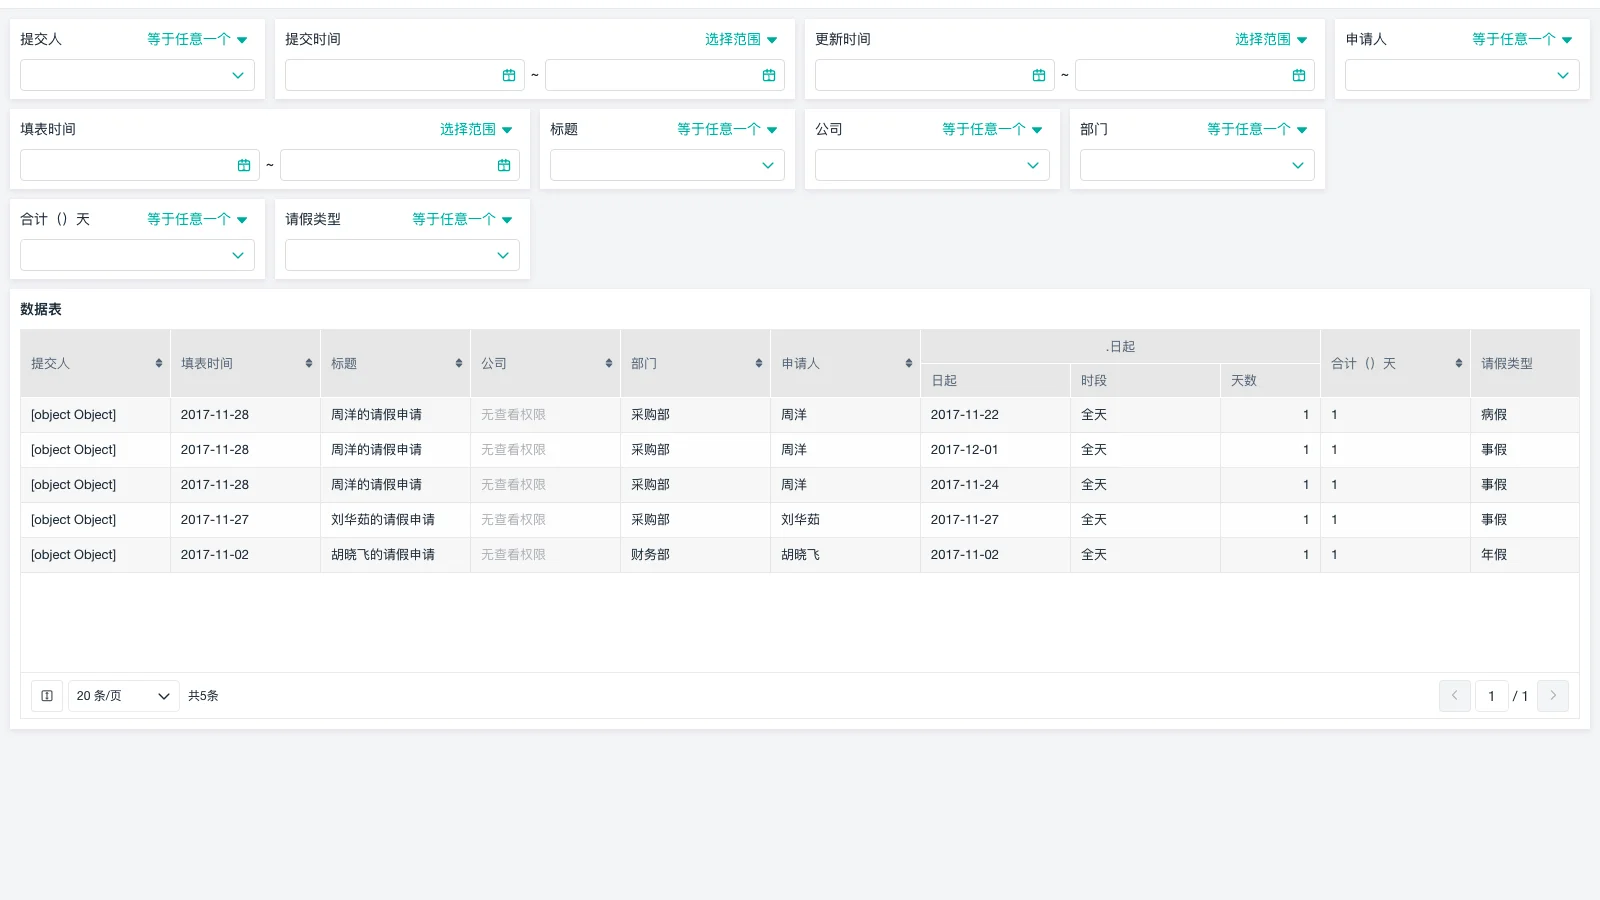This screenshot has height=900, width=1600.
Task: Select row with 胡晓飞的请假申请 title
Action: [x=383, y=555]
